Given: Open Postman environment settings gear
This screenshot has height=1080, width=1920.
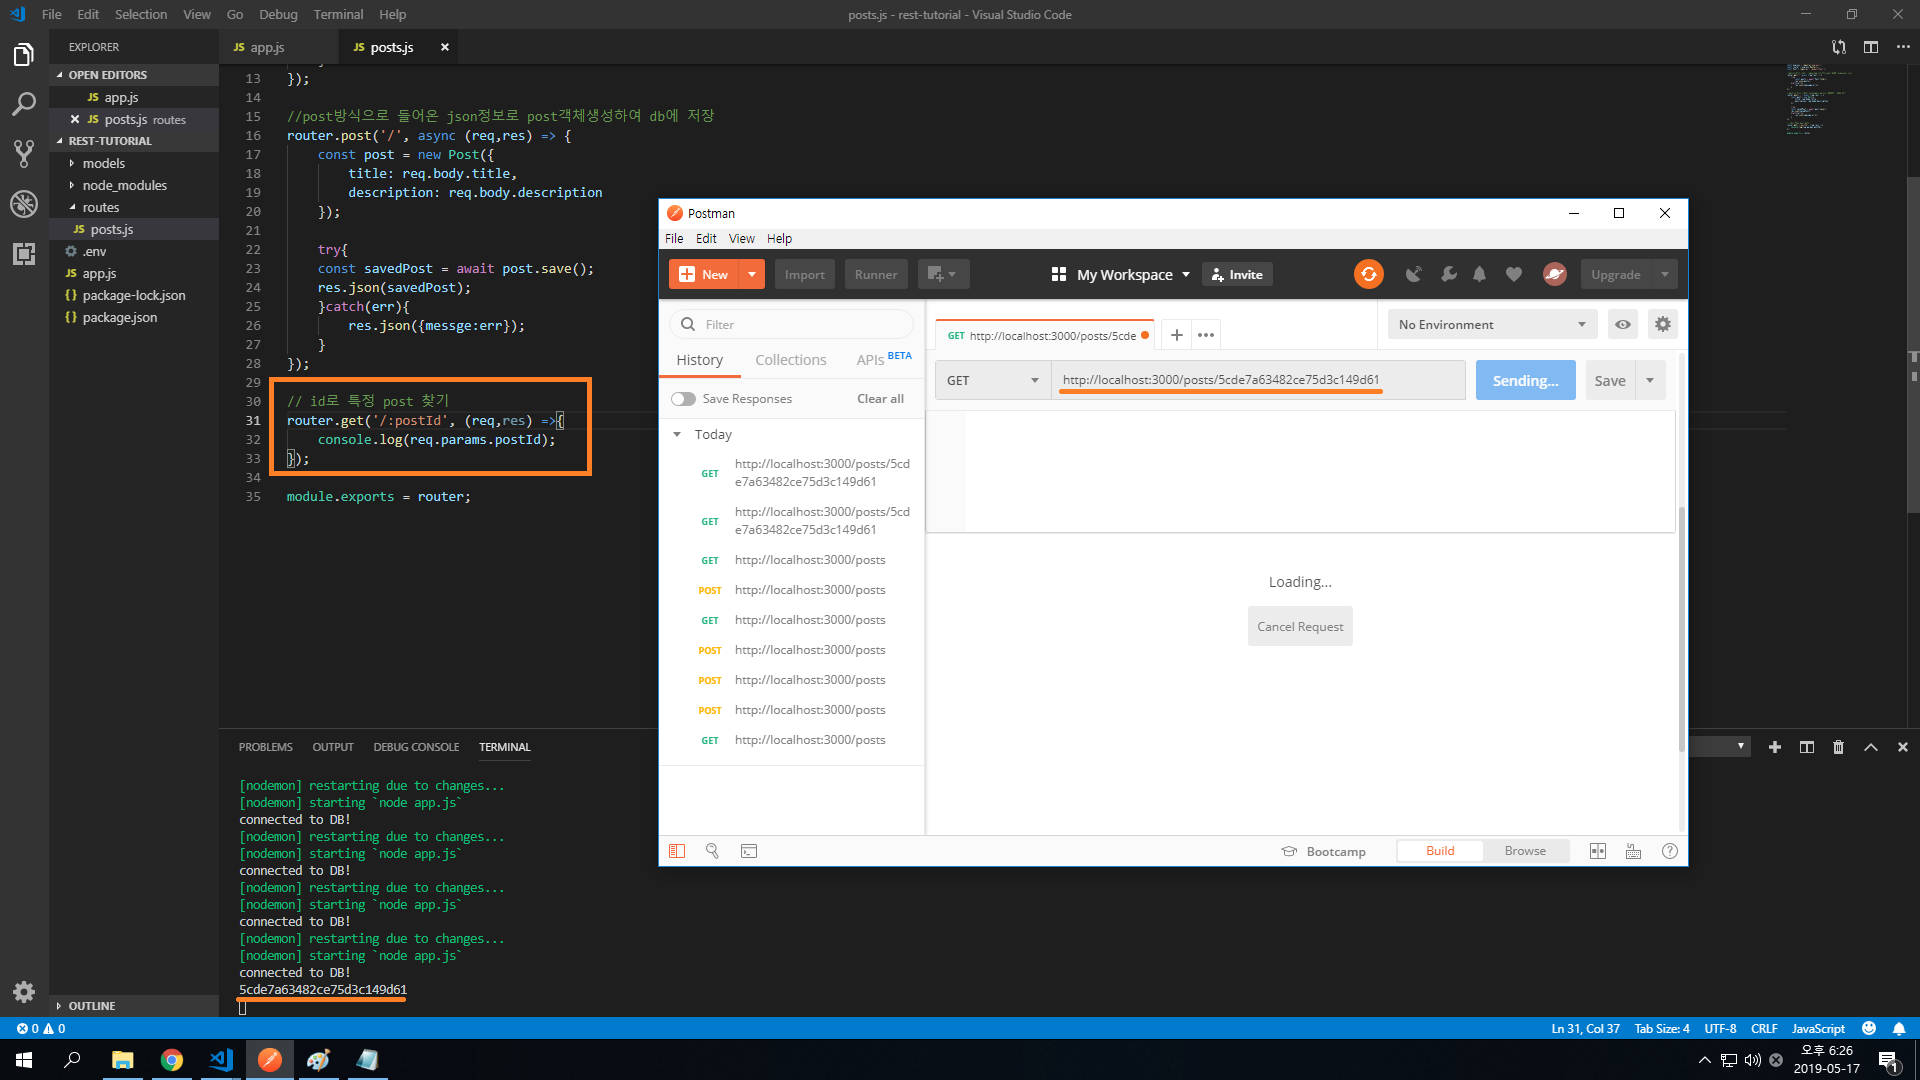Looking at the screenshot, I should 1663,324.
